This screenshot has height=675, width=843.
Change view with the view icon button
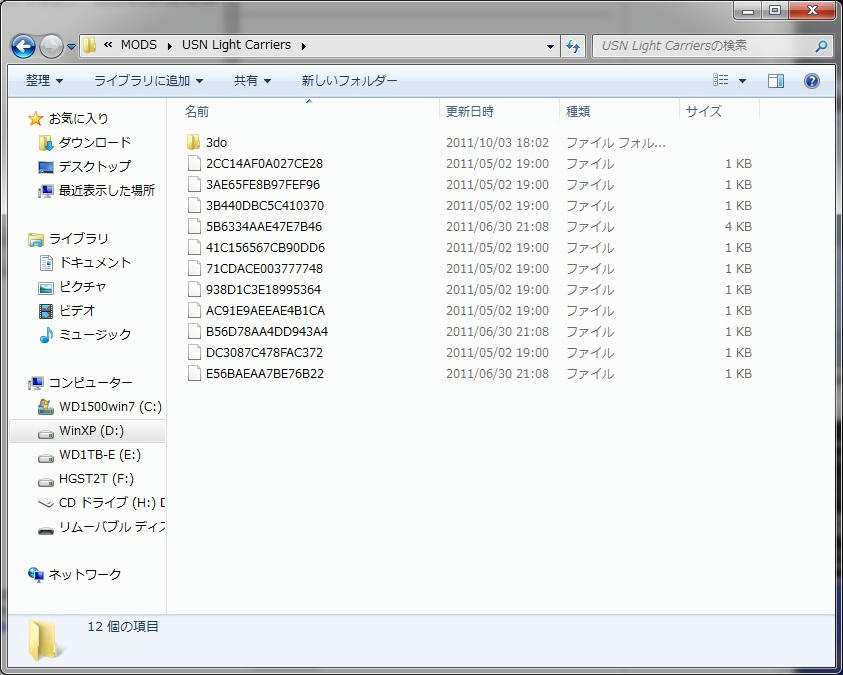click(x=720, y=80)
